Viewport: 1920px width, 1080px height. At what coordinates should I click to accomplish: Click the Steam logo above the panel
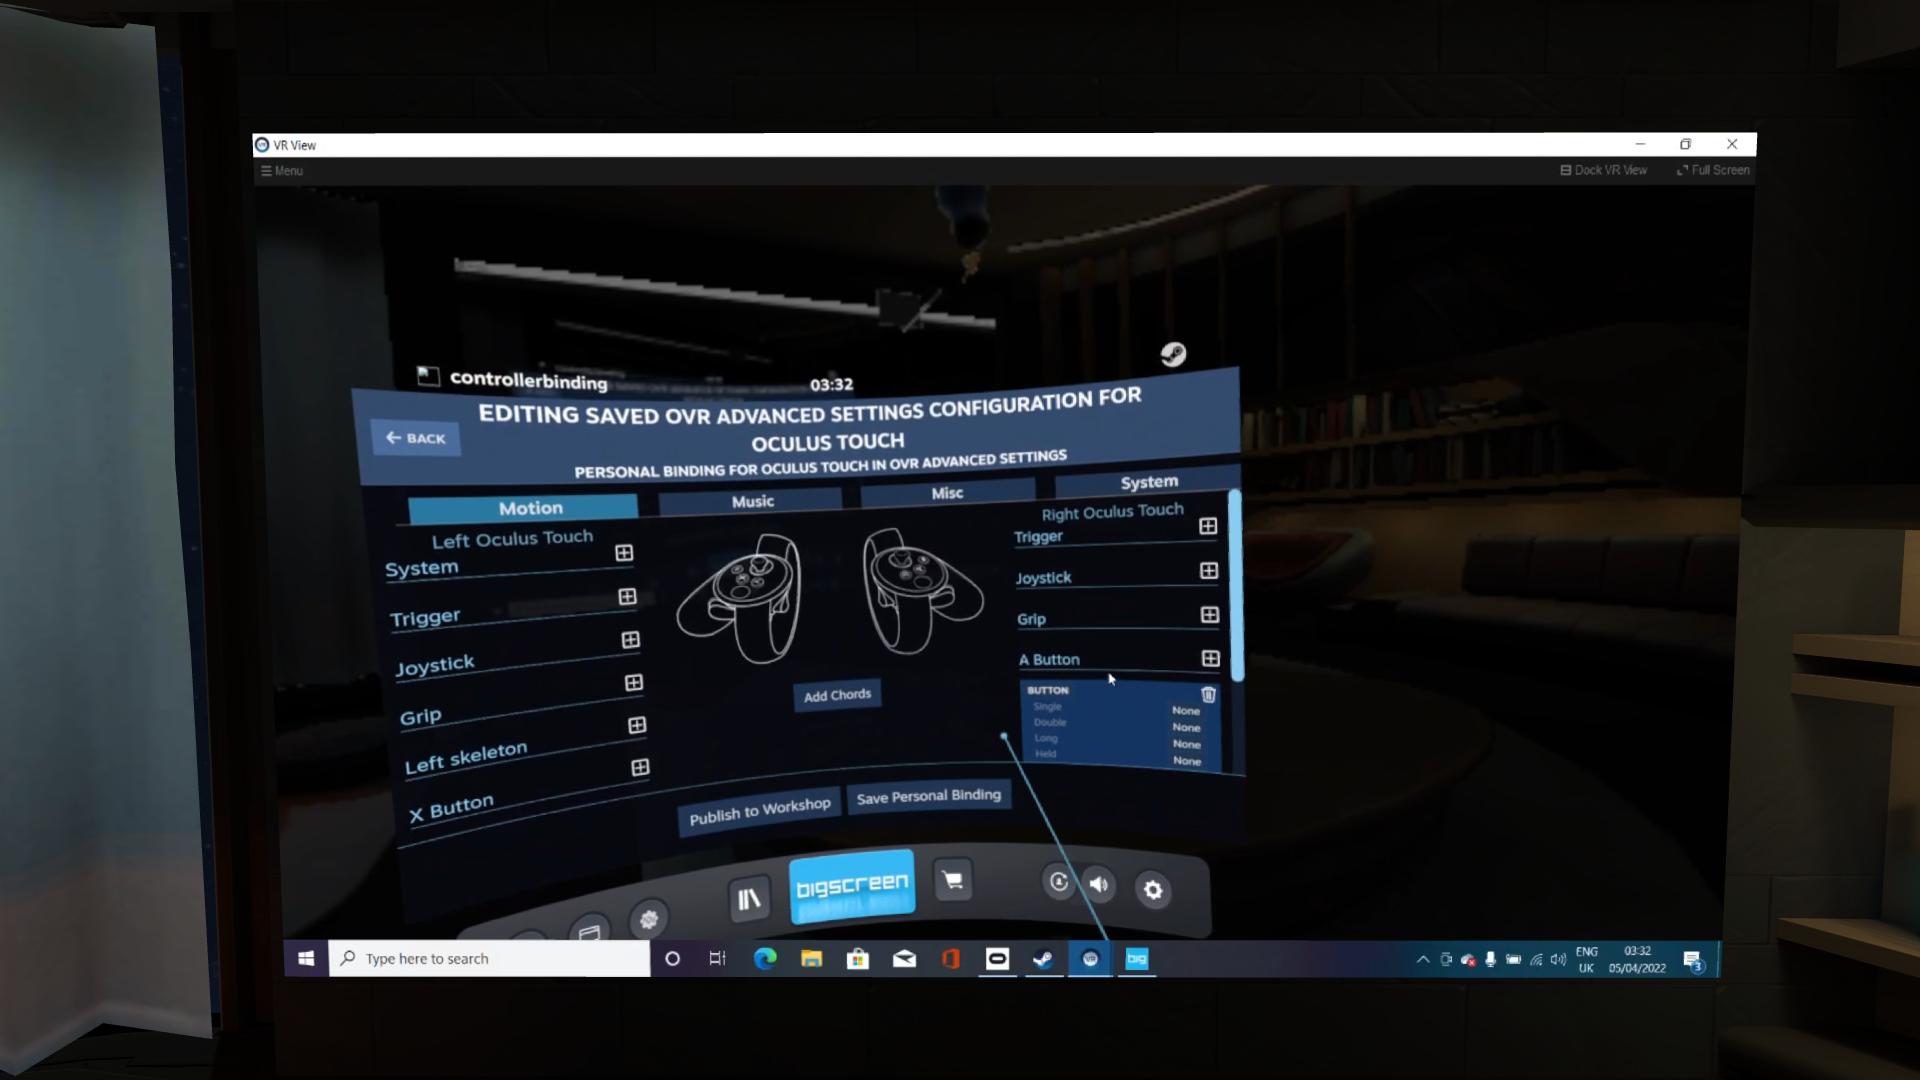(1173, 354)
